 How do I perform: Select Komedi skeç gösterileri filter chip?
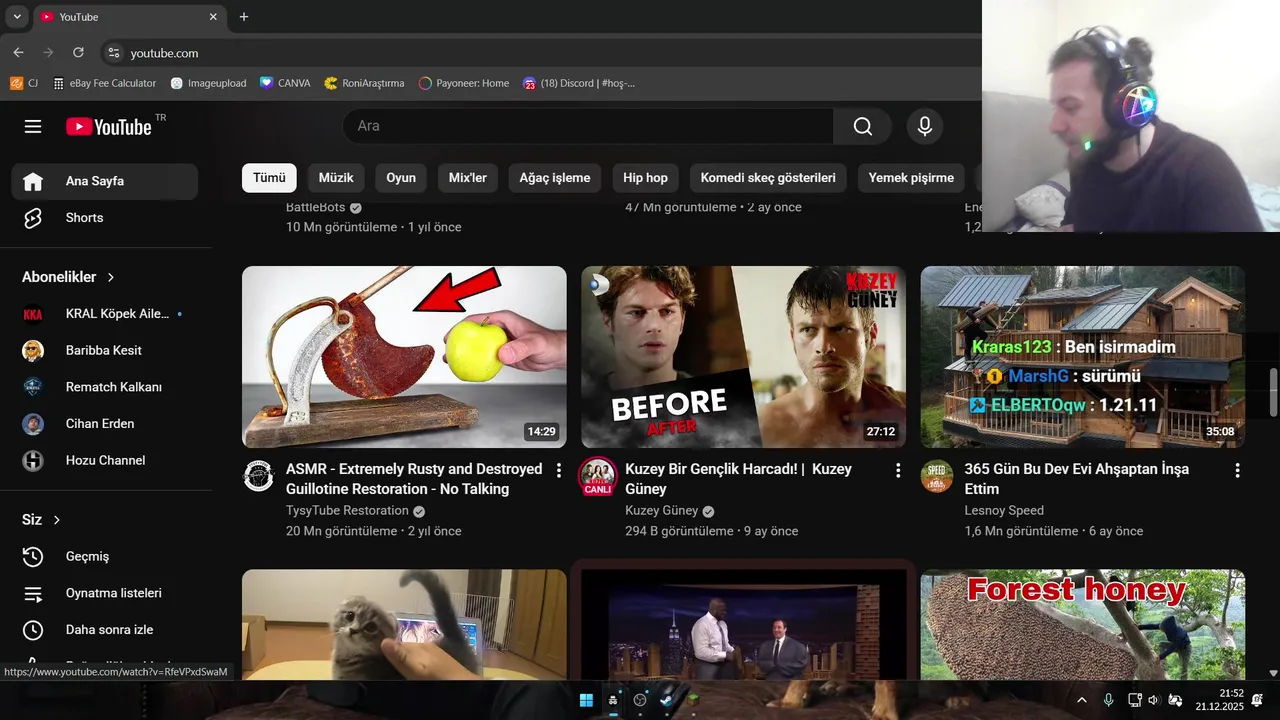768,178
